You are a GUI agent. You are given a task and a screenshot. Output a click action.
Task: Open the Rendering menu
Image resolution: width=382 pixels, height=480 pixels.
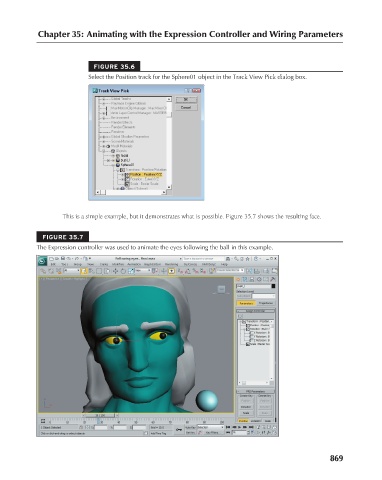click(x=171, y=264)
